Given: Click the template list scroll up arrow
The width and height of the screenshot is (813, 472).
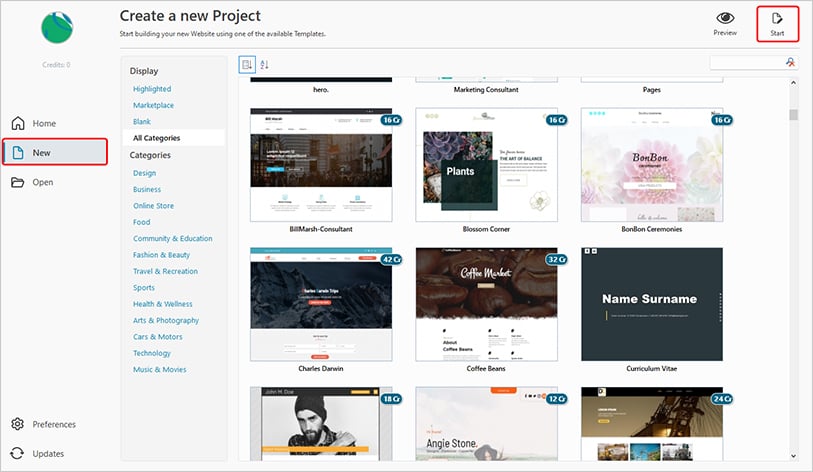Looking at the screenshot, I should pyautogui.click(x=793, y=83).
